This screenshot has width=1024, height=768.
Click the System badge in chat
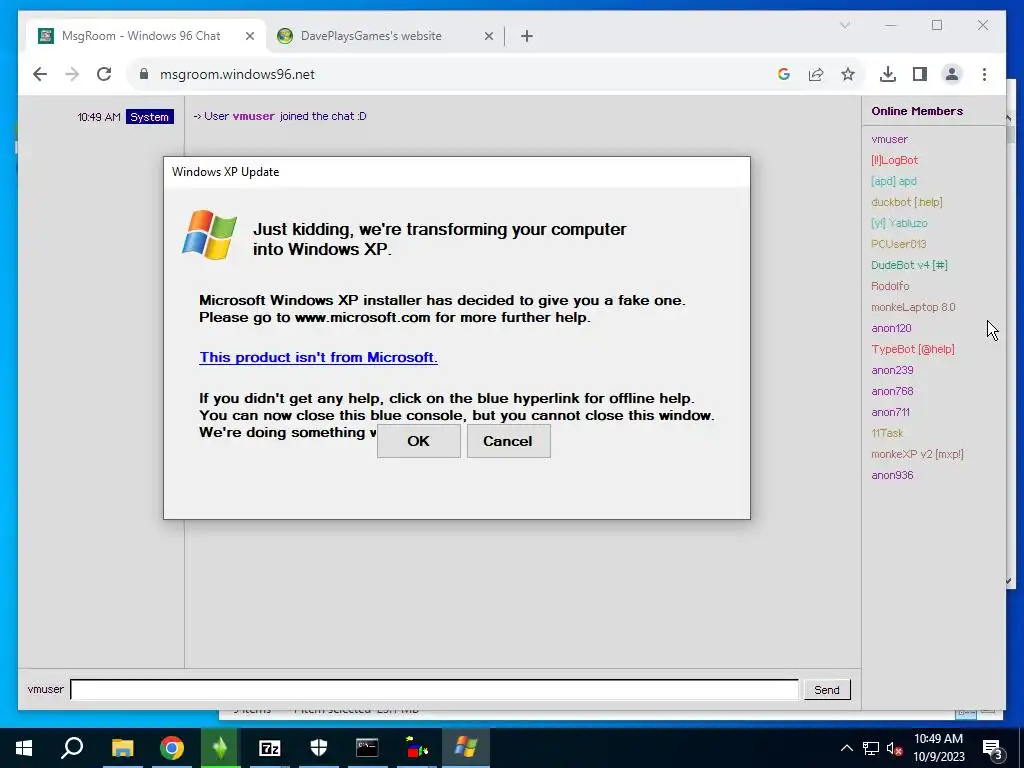[x=150, y=117]
